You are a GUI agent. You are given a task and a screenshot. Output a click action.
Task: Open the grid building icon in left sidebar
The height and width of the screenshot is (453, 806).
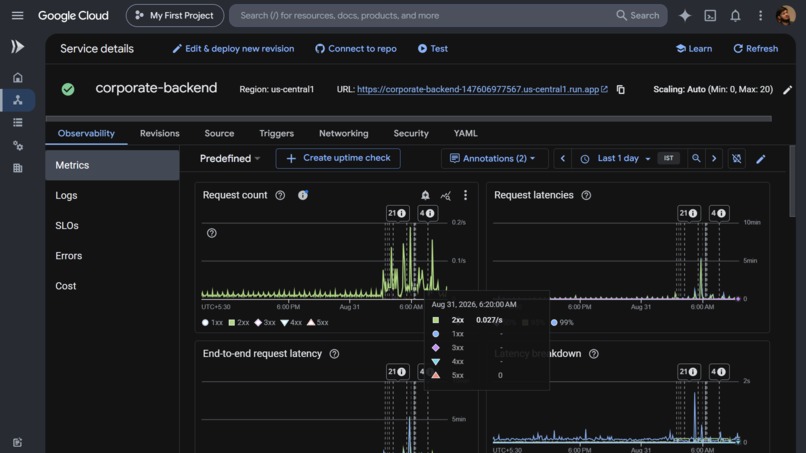point(17,168)
